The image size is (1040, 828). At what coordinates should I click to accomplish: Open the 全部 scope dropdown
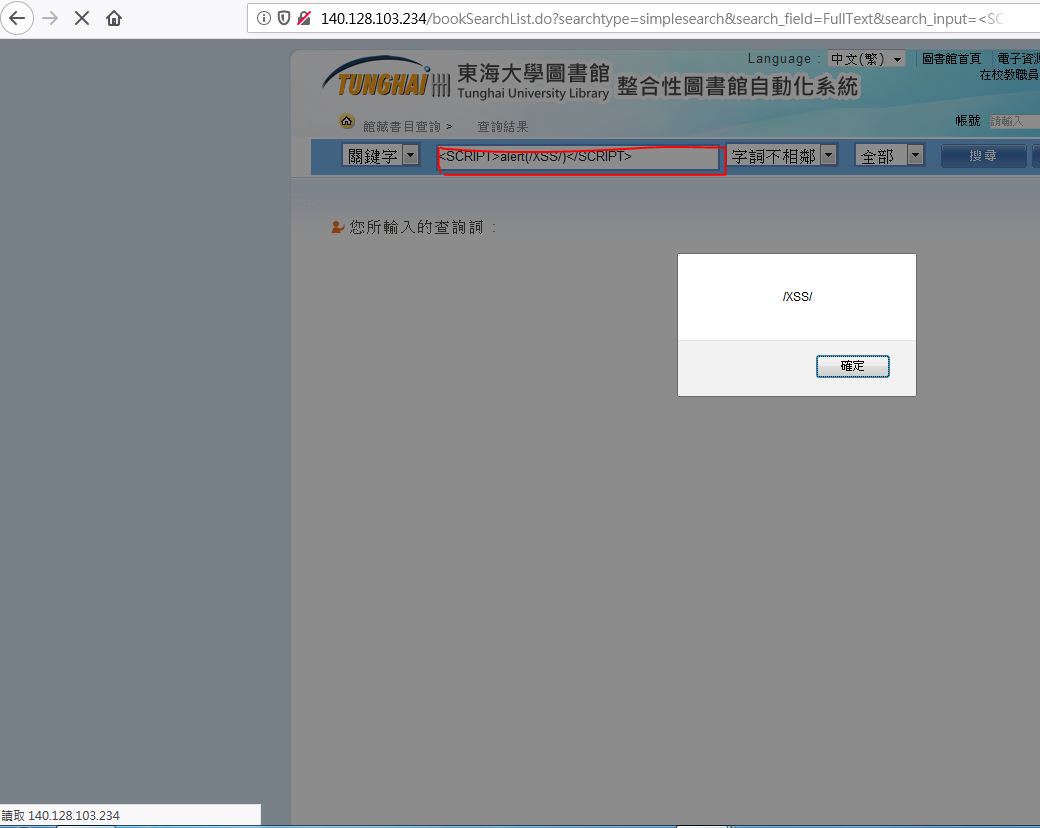point(889,156)
